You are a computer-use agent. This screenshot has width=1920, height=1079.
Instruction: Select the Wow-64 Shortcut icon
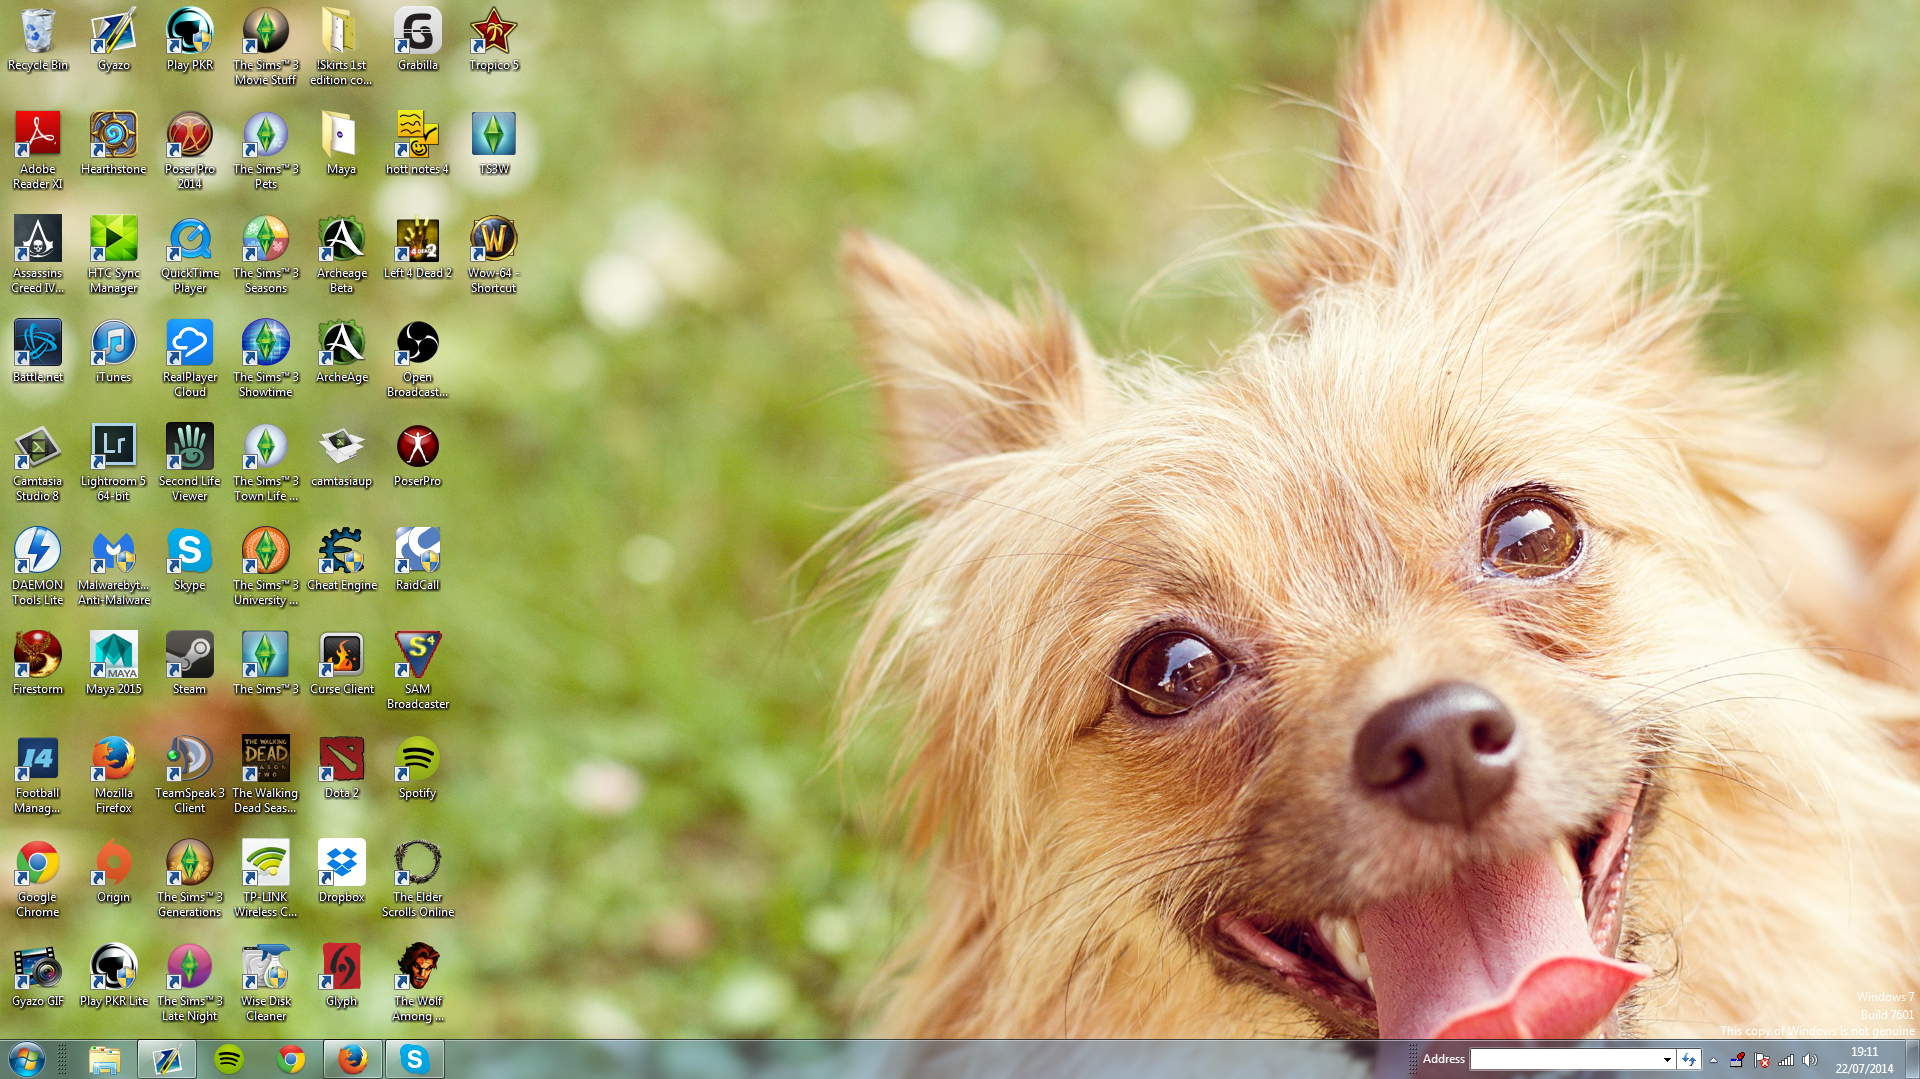(494, 255)
